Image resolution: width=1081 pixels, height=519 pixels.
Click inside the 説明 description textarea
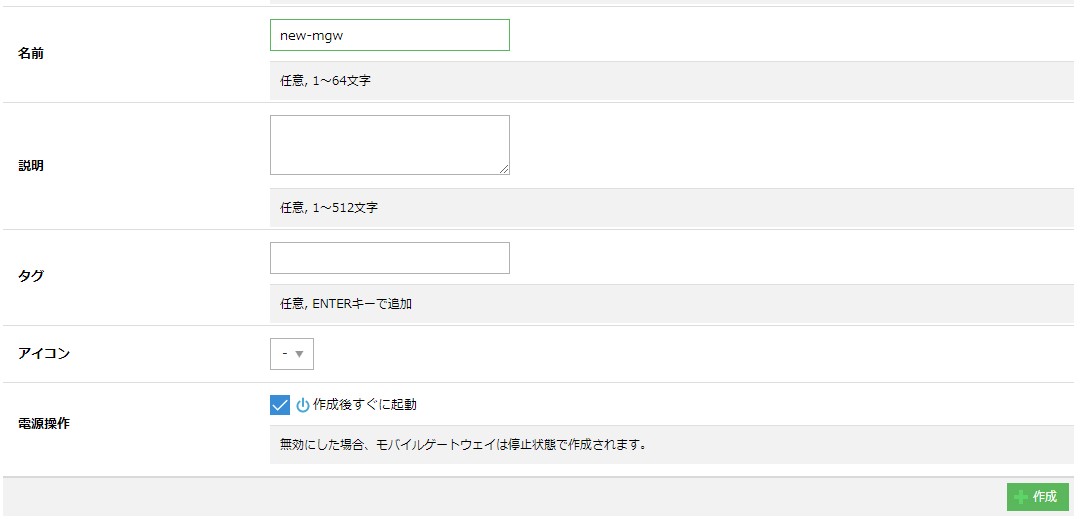(x=389, y=145)
